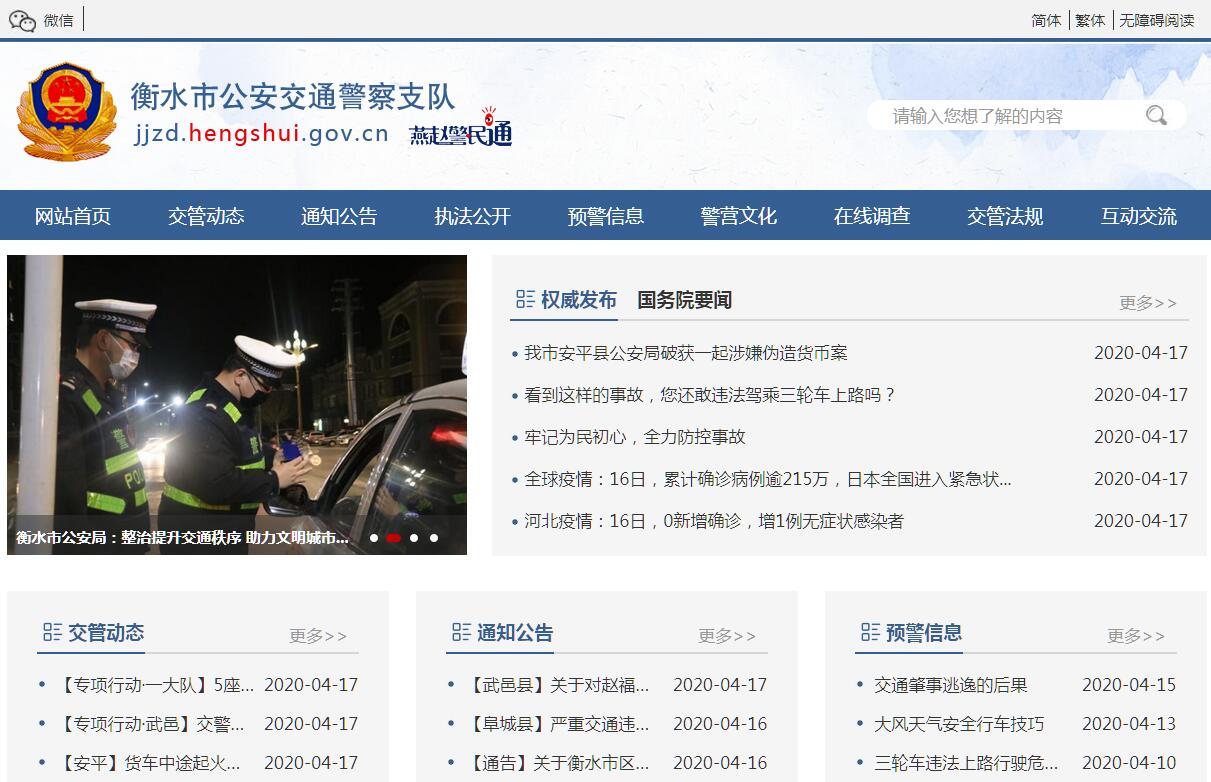Switch language to 繁体
Screen dimensions: 1211x782
click(1090, 20)
